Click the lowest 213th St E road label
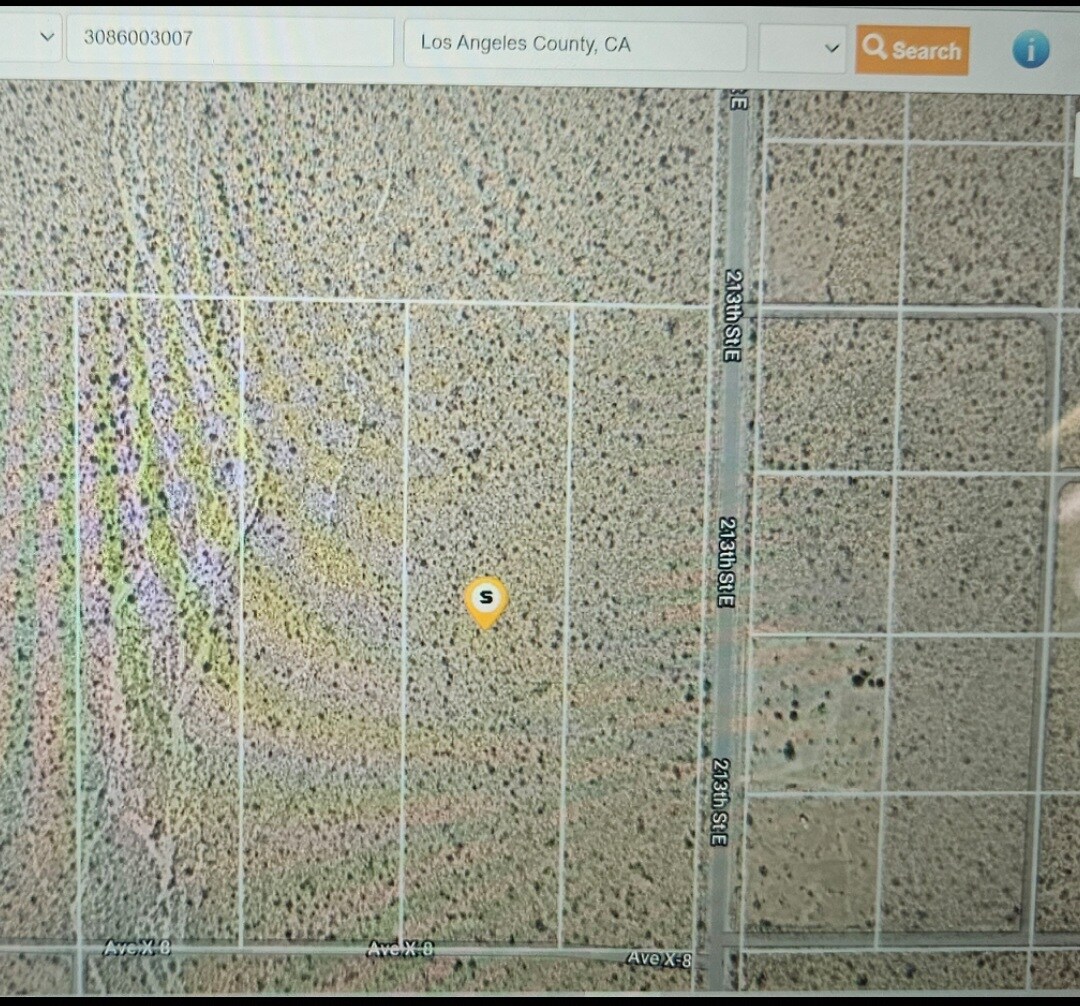The height and width of the screenshot is (1006, 1080). tap(720, 801)
